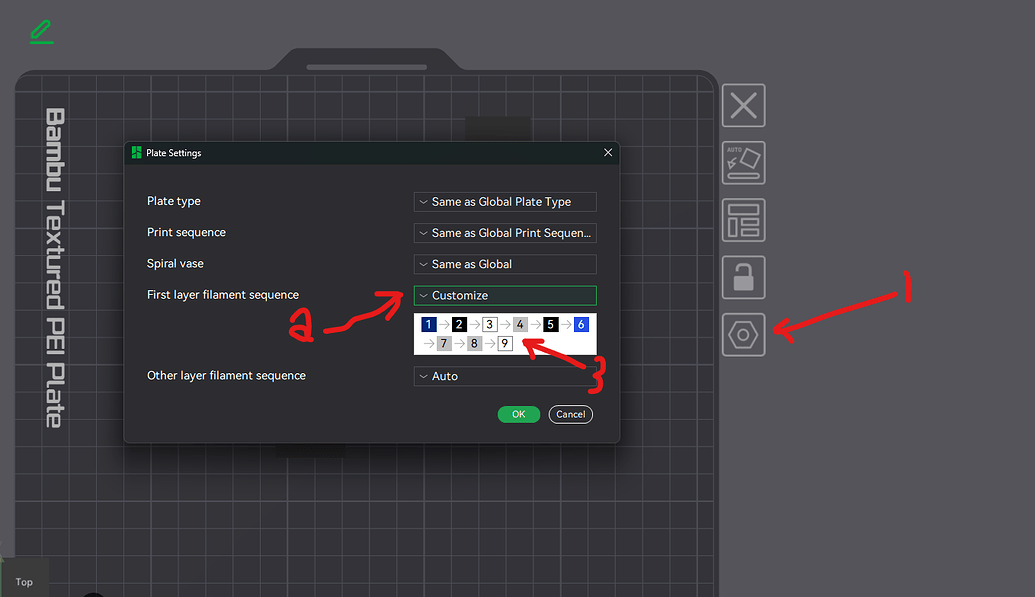Click the Top view label
Image resolution: width=1035 pixels, height=597 pixels.
pos(24,582)
